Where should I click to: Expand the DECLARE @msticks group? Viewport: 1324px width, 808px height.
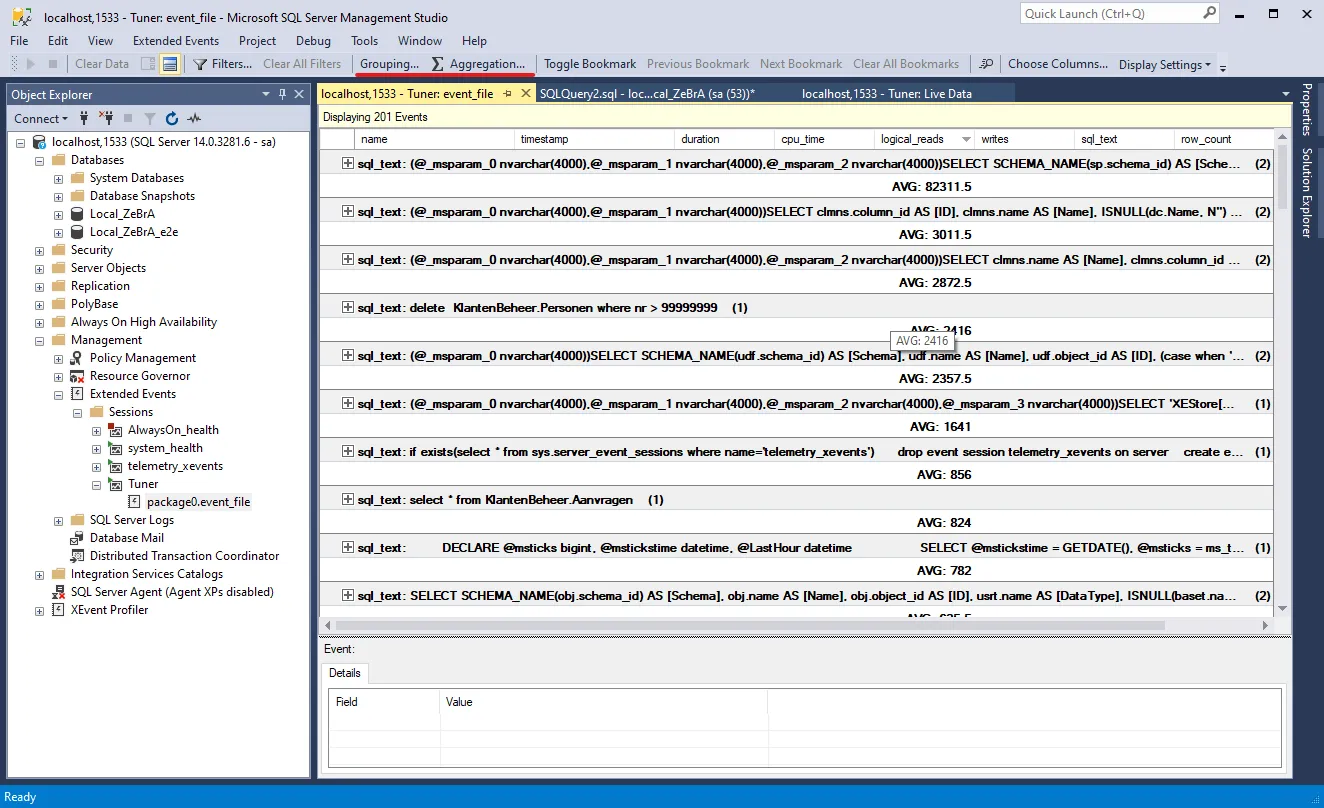point(348,547)
